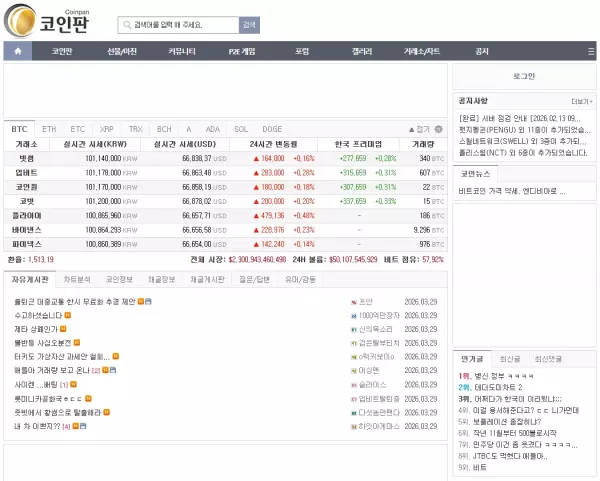Screen dimensions: 600x481
Task: Click image icon beside 내 차 이쁘지?? post
Action: point(83,426)
